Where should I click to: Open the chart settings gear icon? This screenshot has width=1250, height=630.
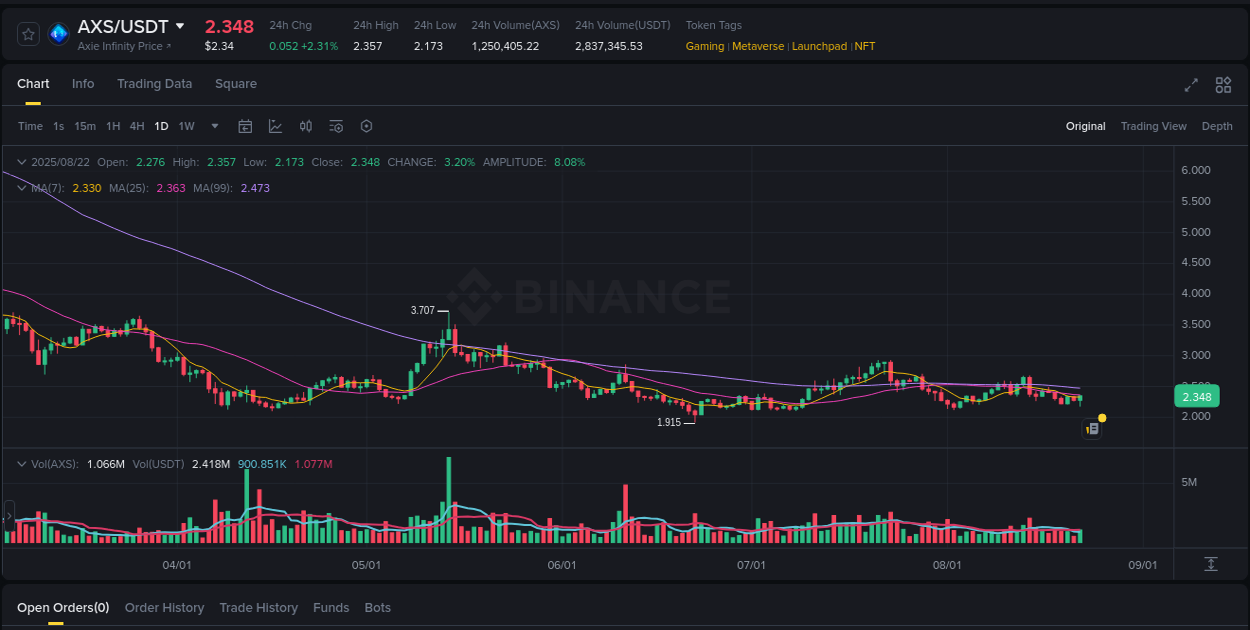tap(365, 126)
